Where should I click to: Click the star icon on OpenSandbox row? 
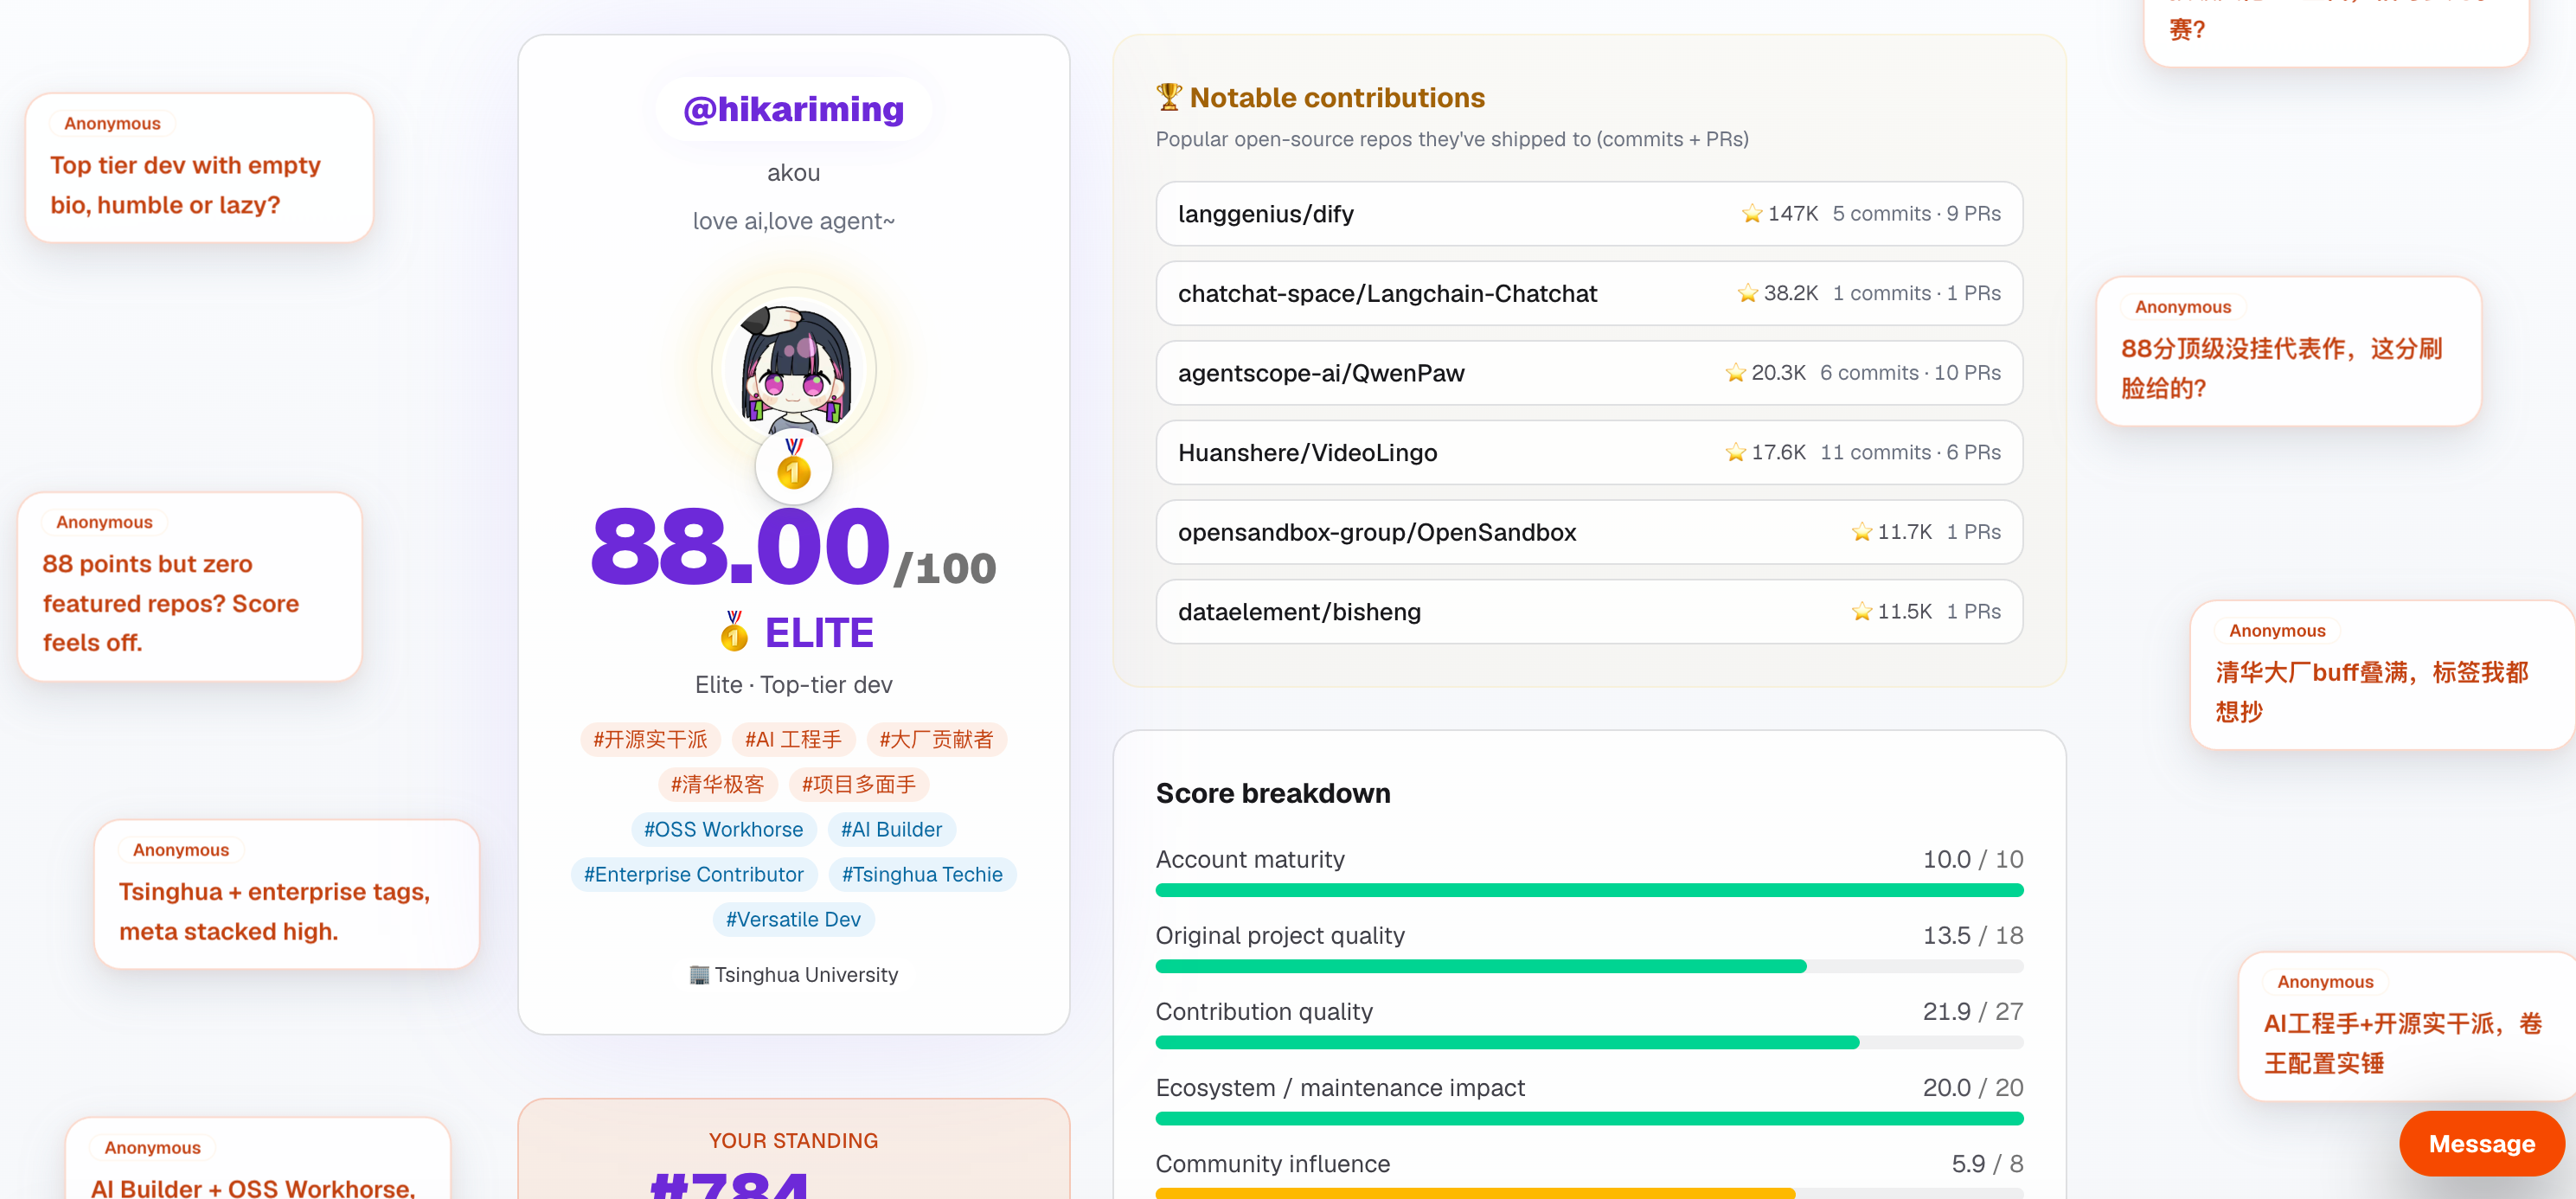pos(1861,532)
